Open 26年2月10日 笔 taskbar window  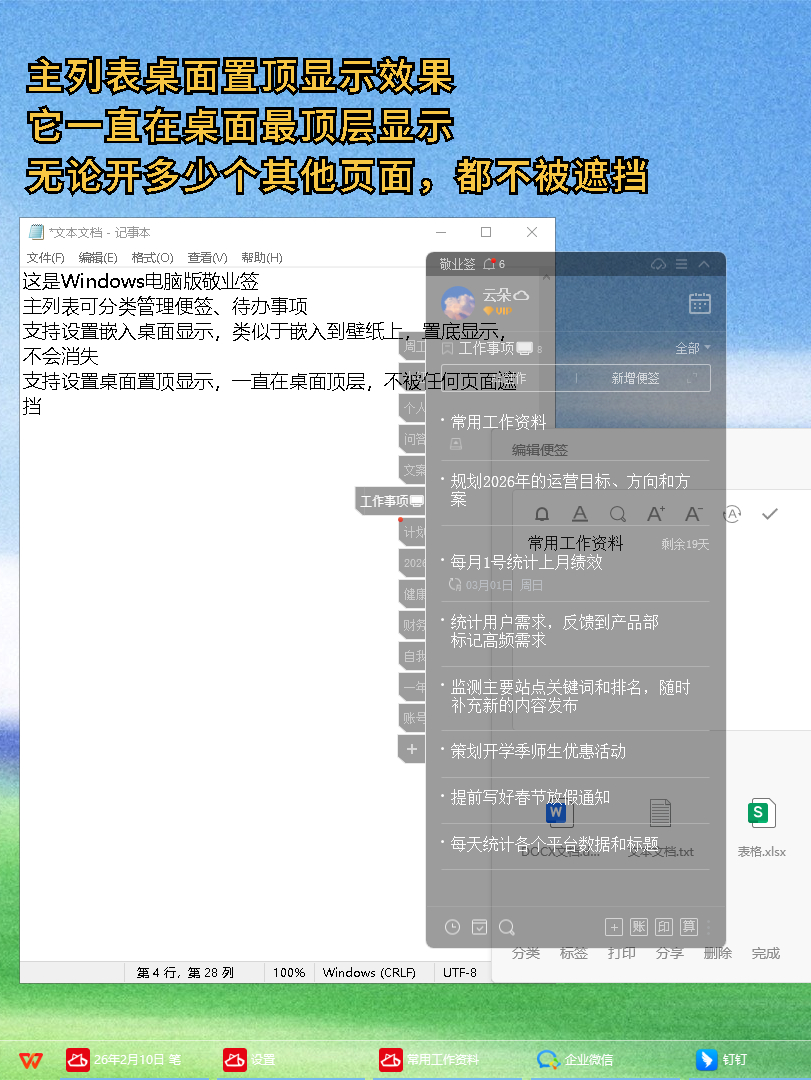tap(125, 1059)
